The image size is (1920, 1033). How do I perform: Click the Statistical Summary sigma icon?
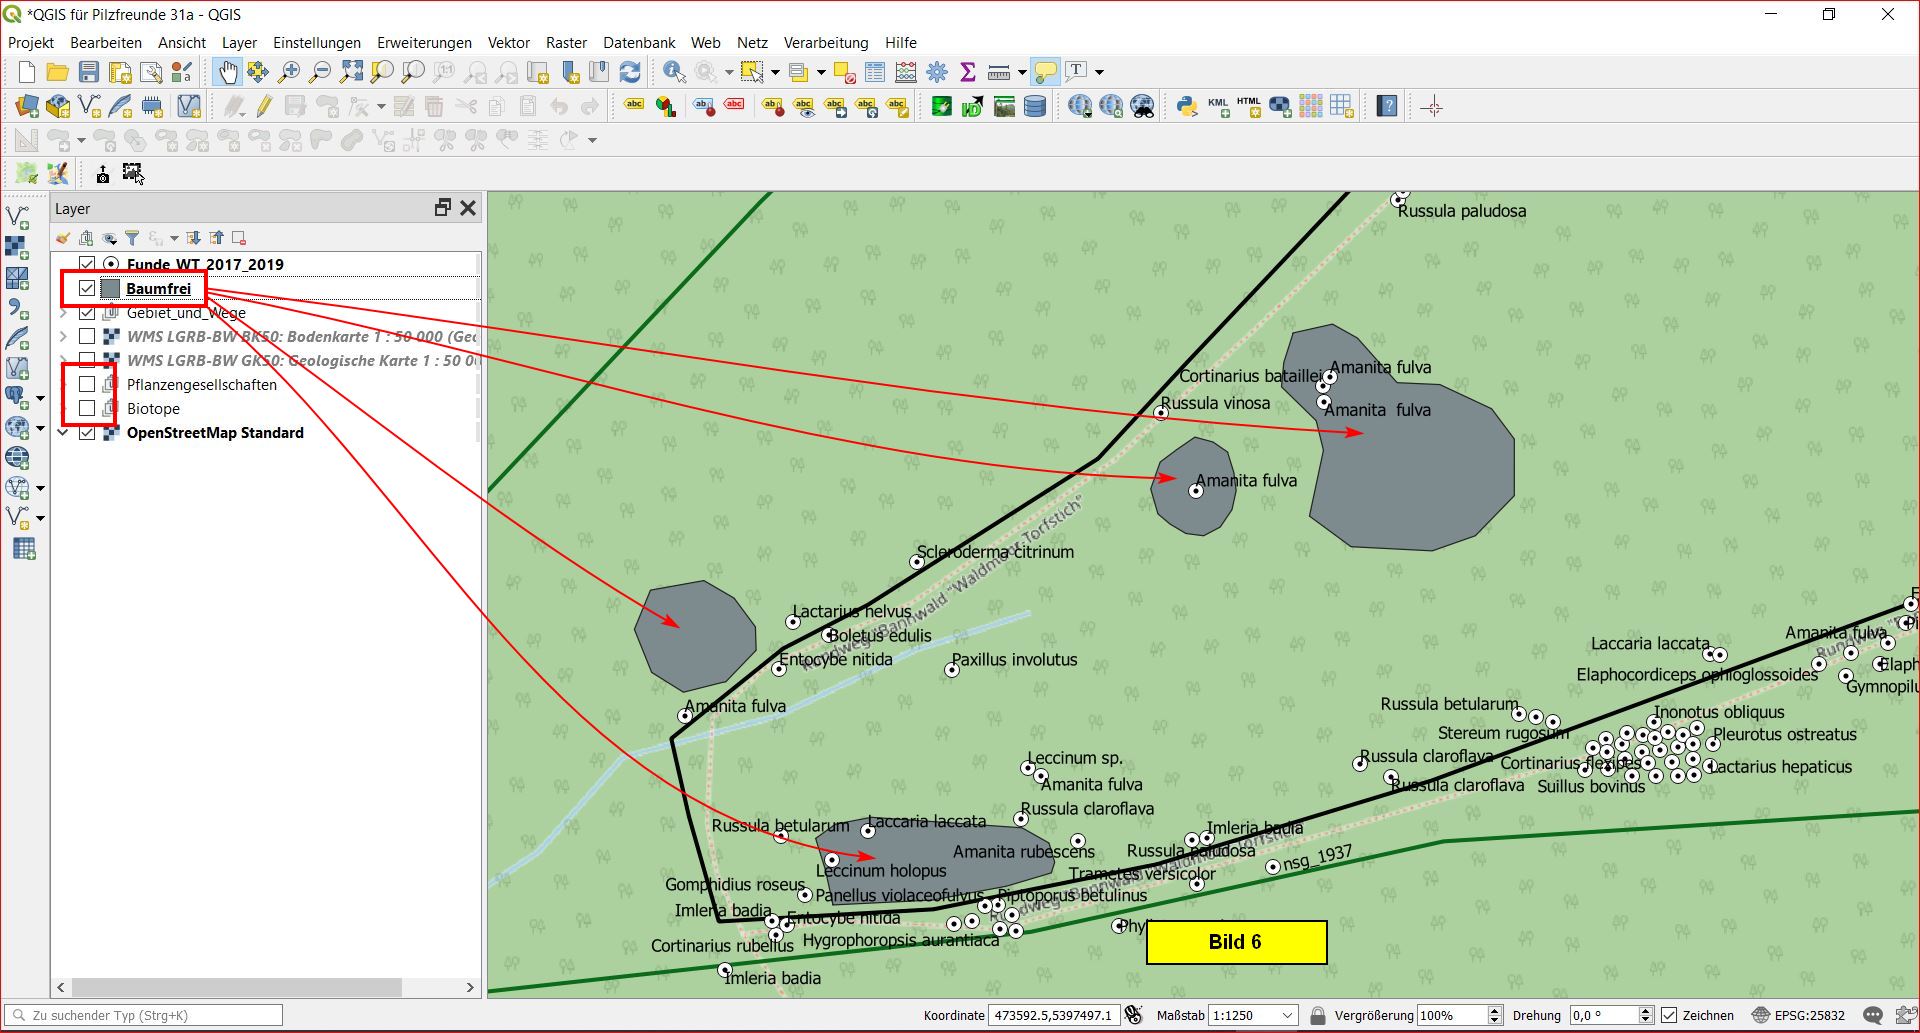click(967, 72)
